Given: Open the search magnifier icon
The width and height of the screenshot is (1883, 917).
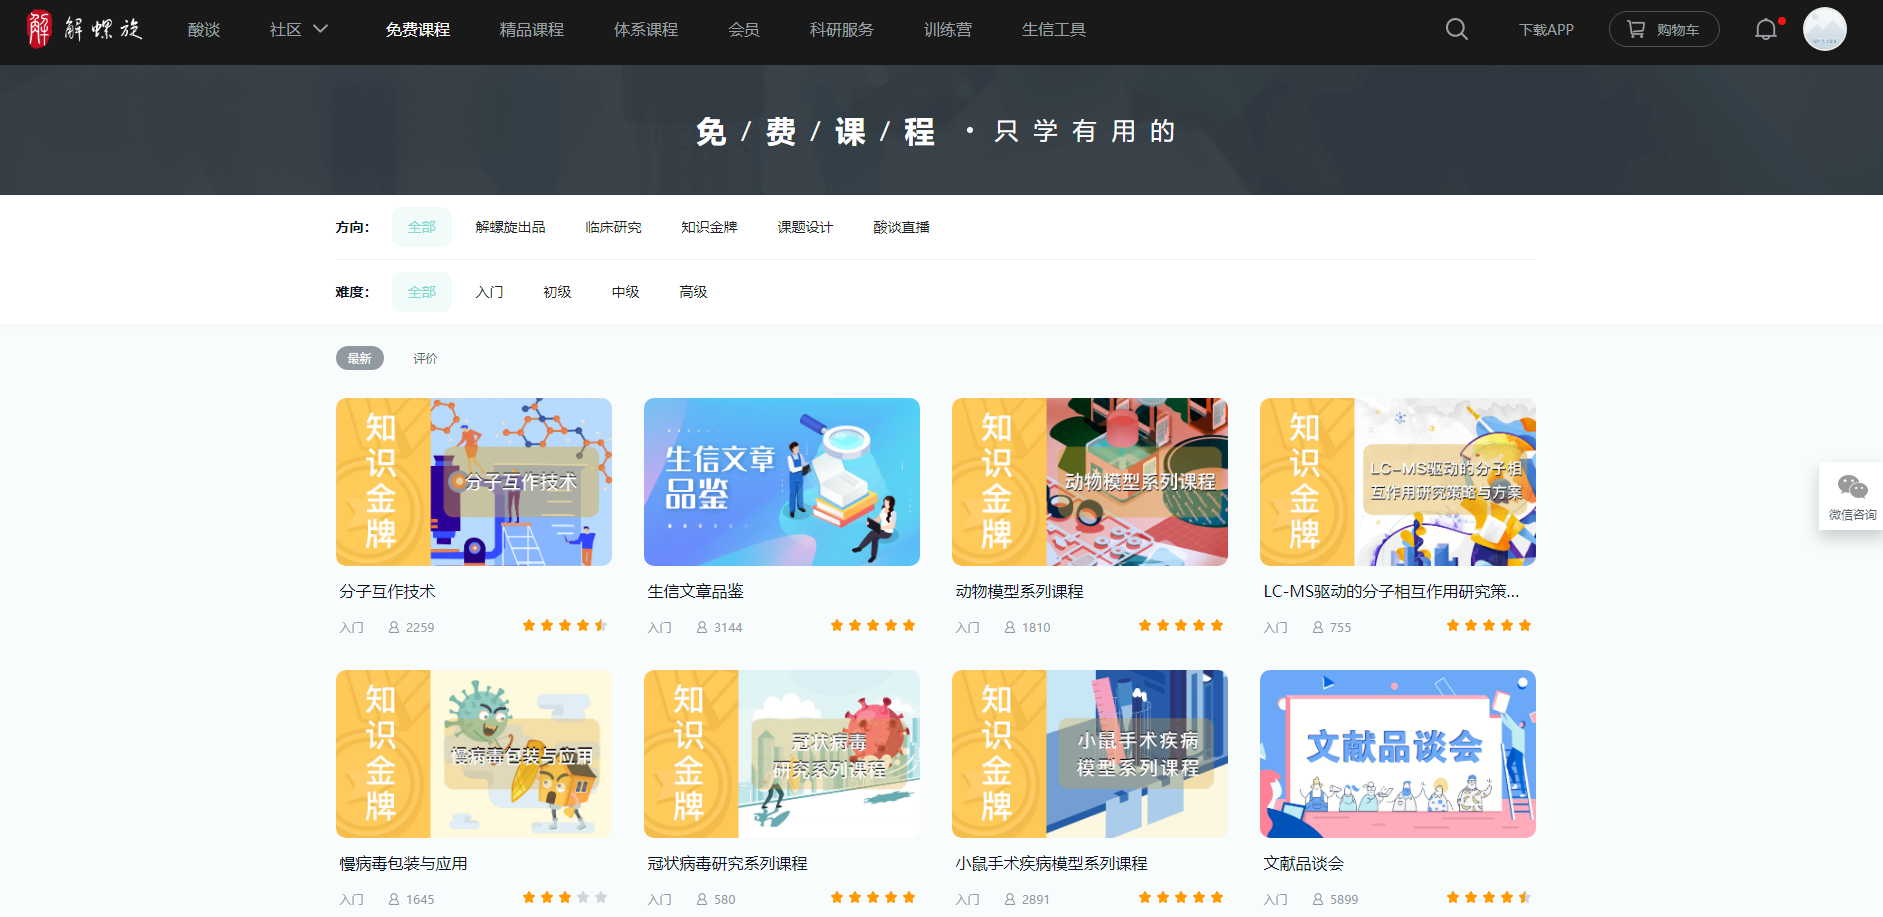Looking at the screenshot, I should coord(1457,30).
